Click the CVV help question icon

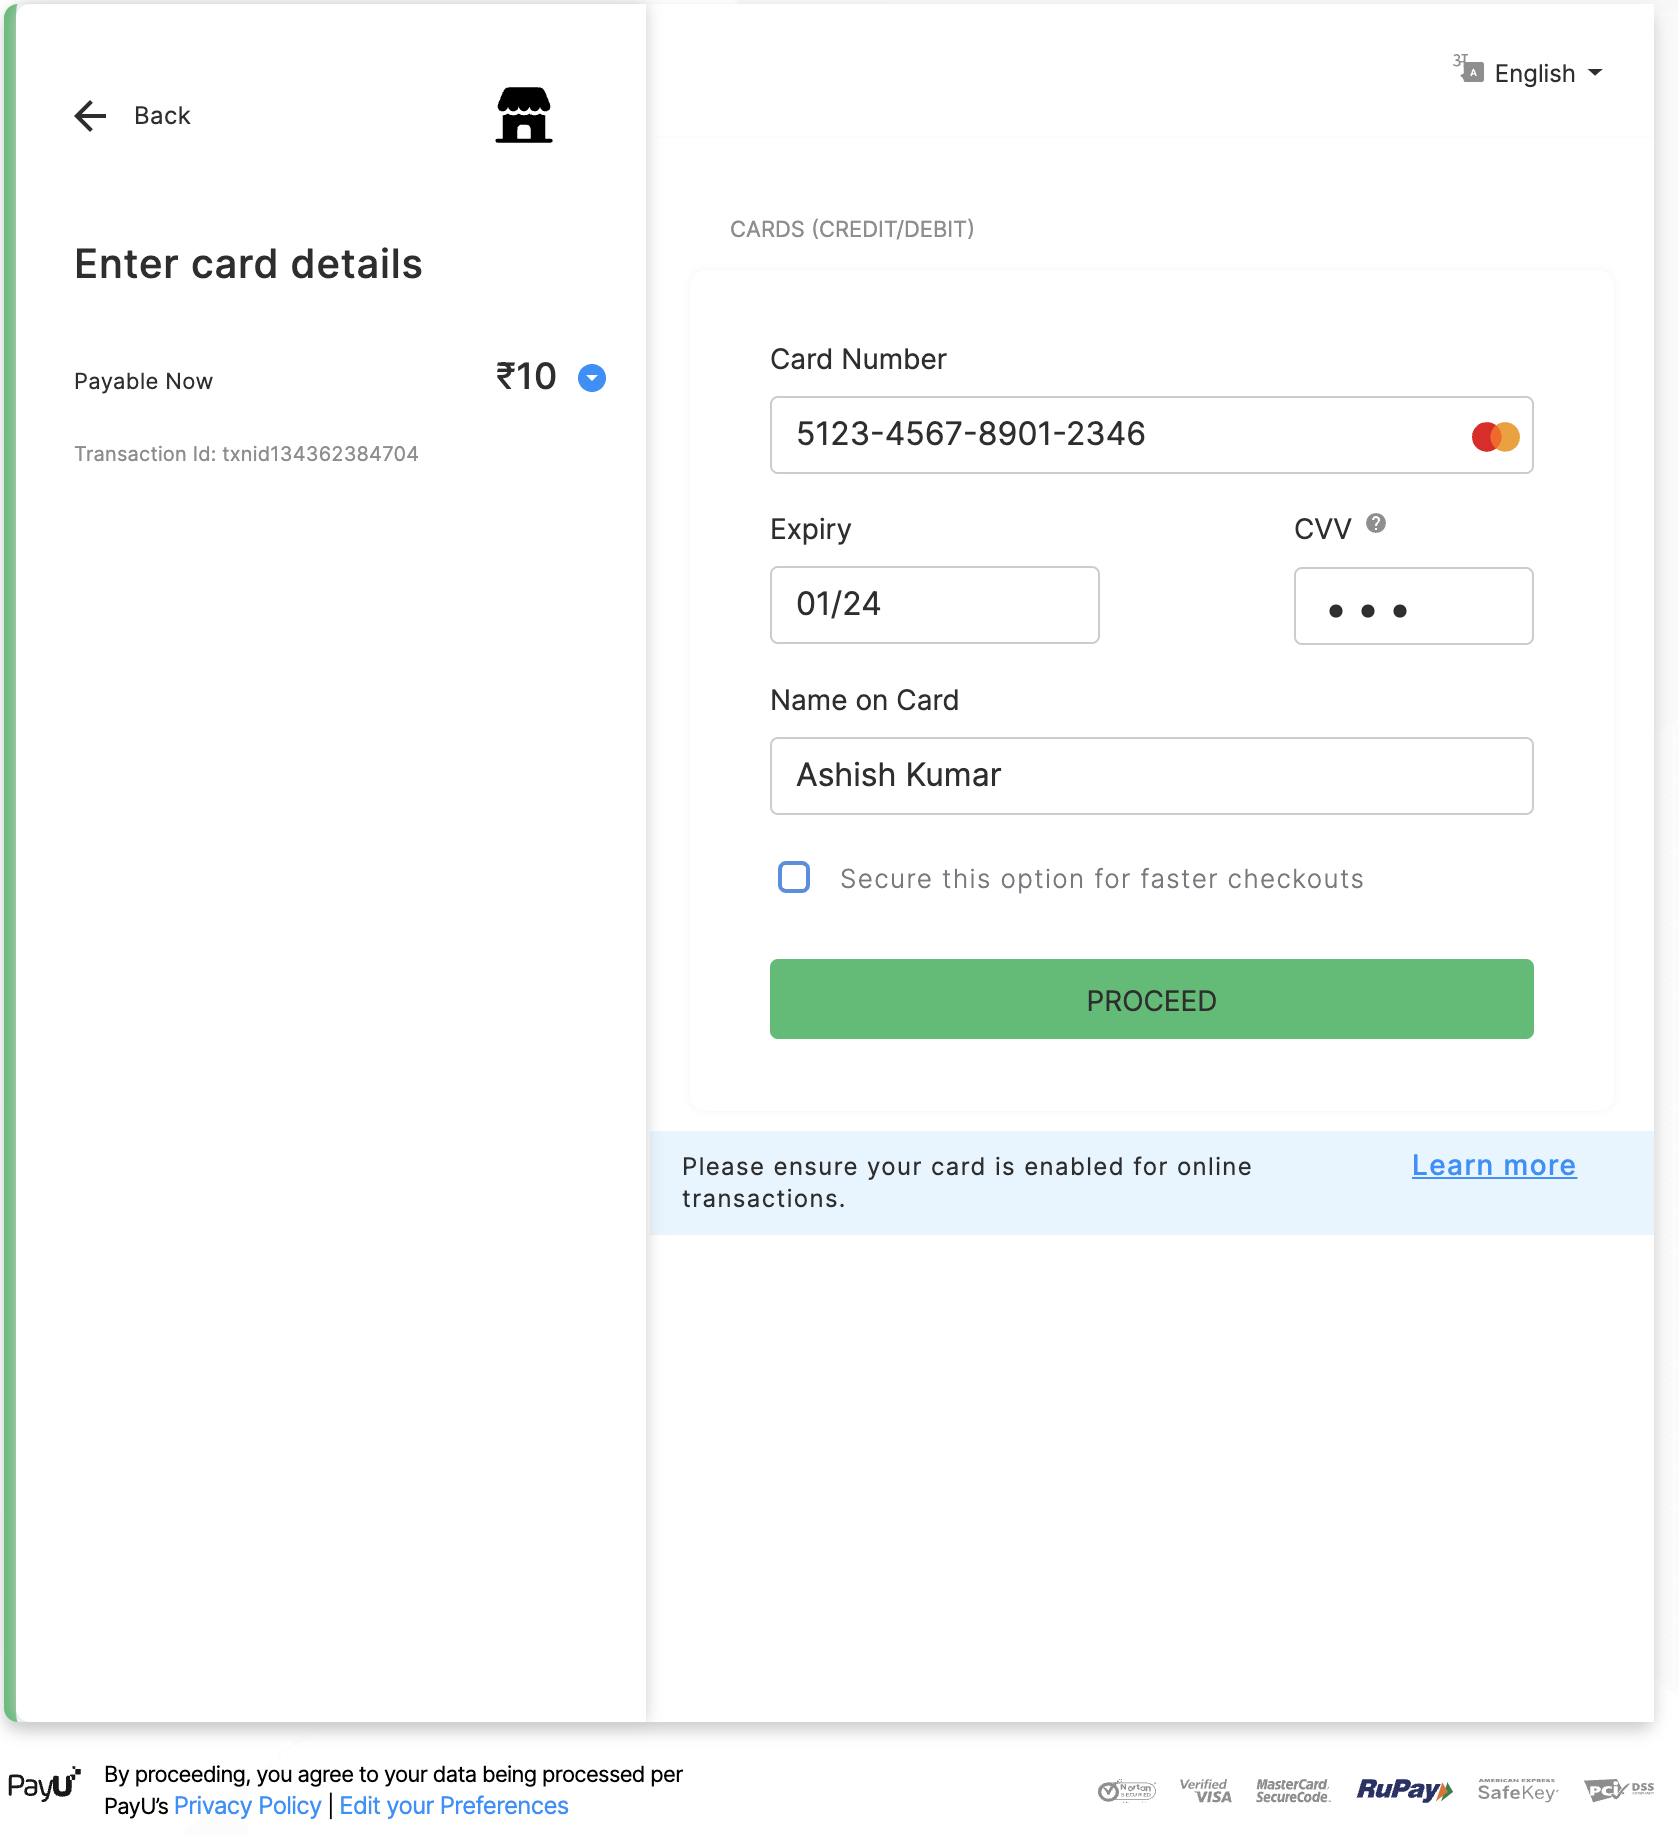(x=1376, y=523)
